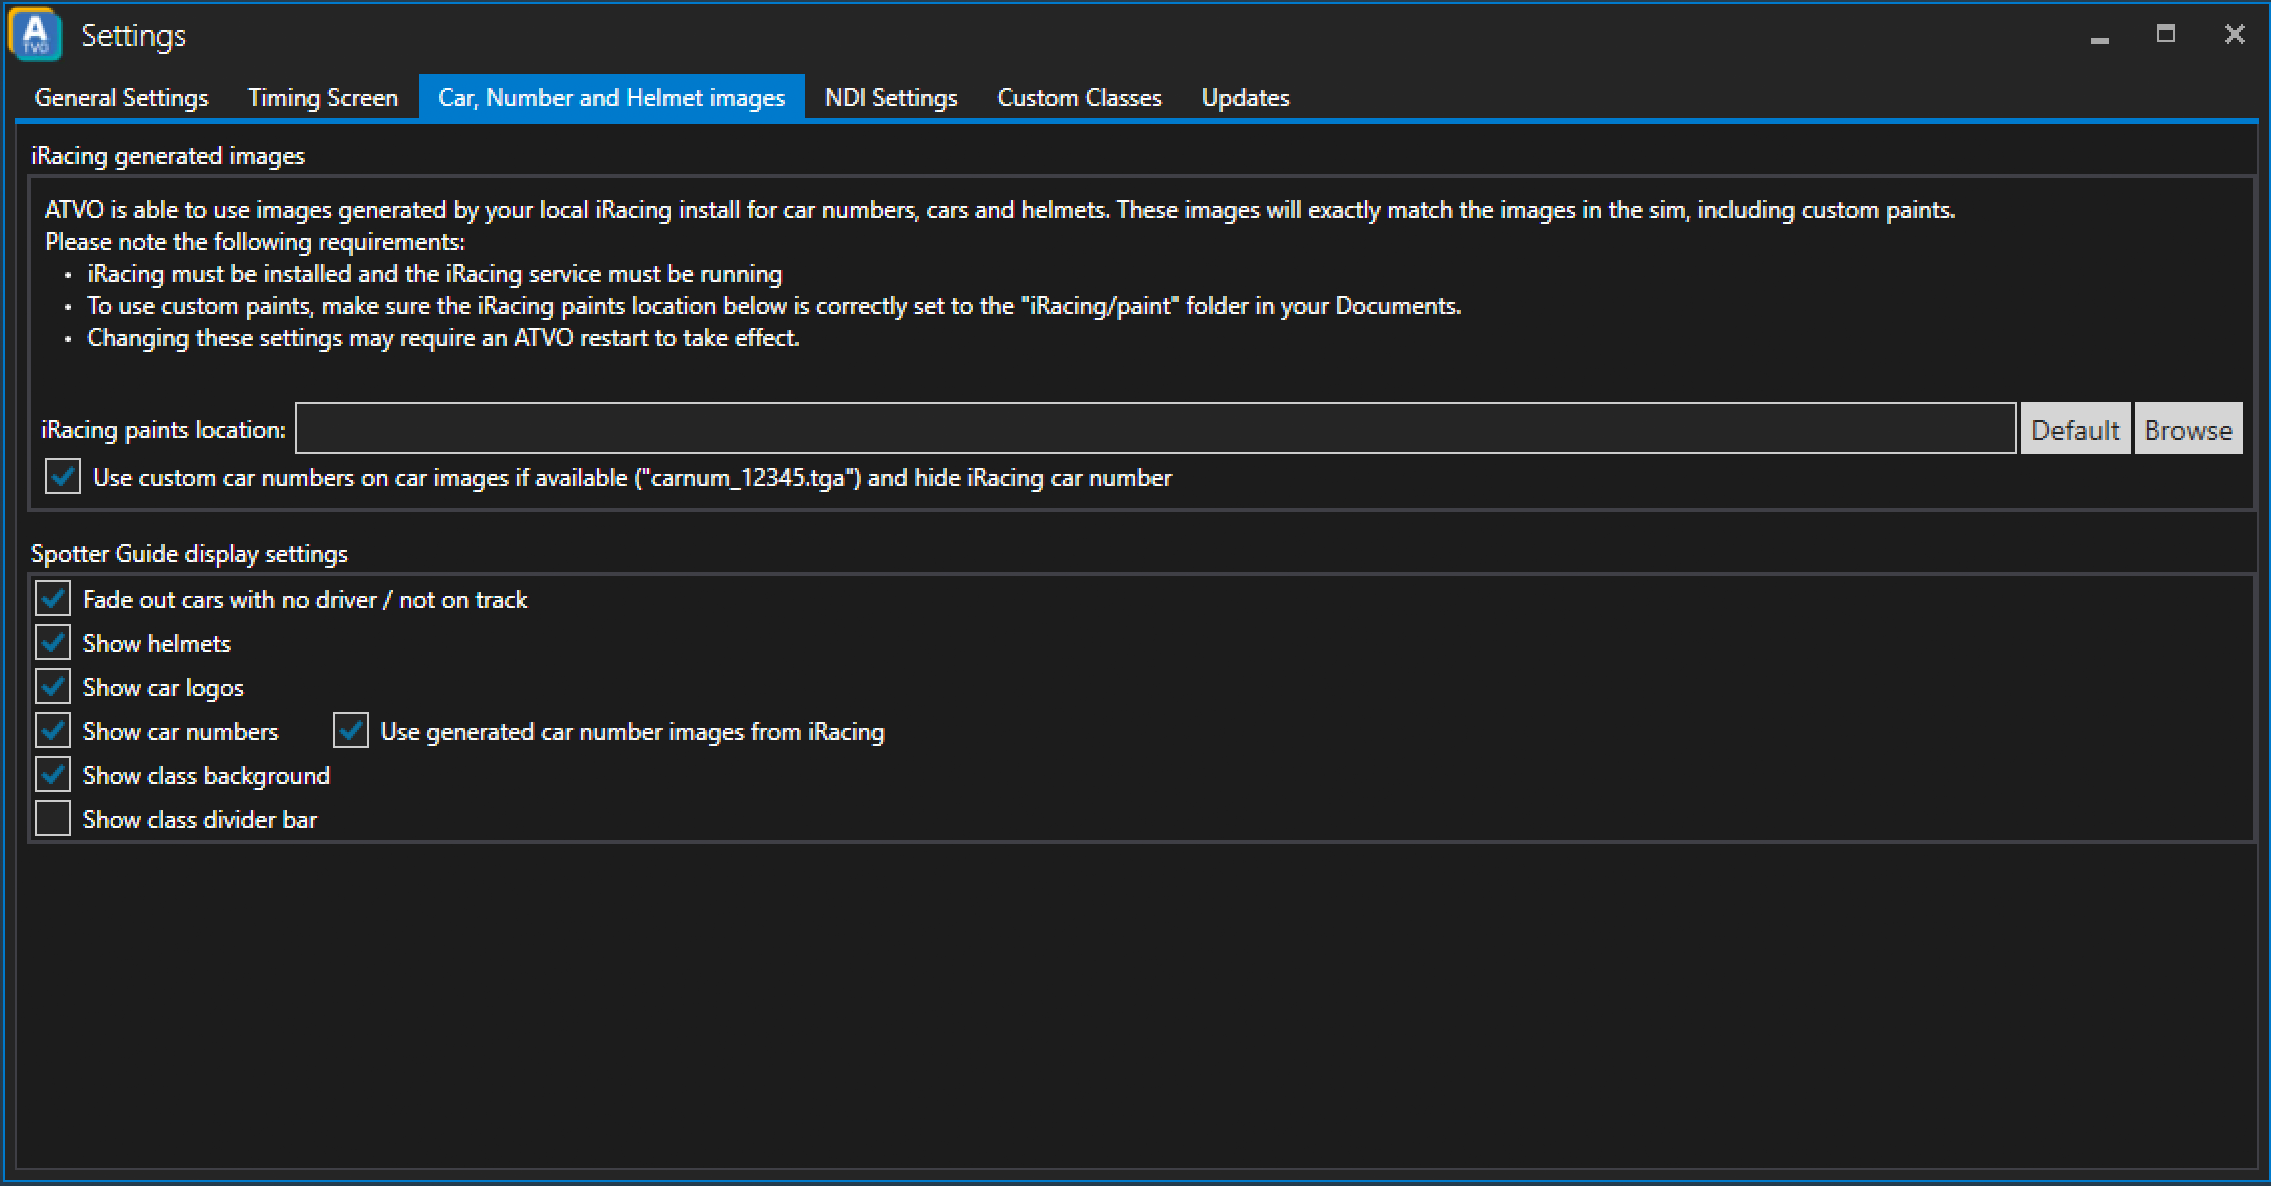Disable fade out cars with no driver

click(x=53, y=599)
